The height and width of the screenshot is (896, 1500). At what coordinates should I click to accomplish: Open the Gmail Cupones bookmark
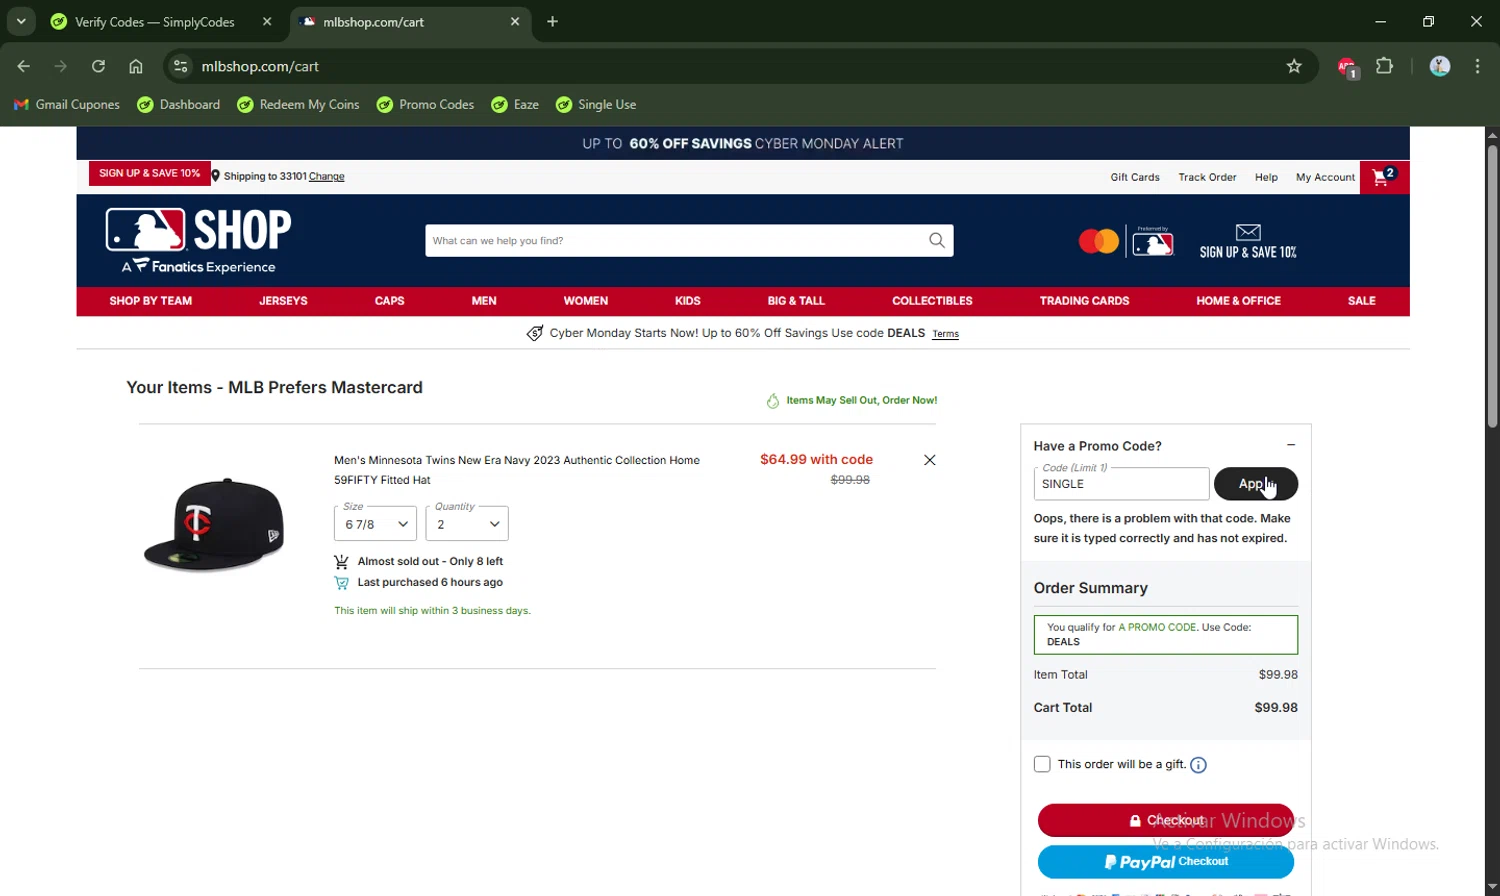click(x=66, y=104)
